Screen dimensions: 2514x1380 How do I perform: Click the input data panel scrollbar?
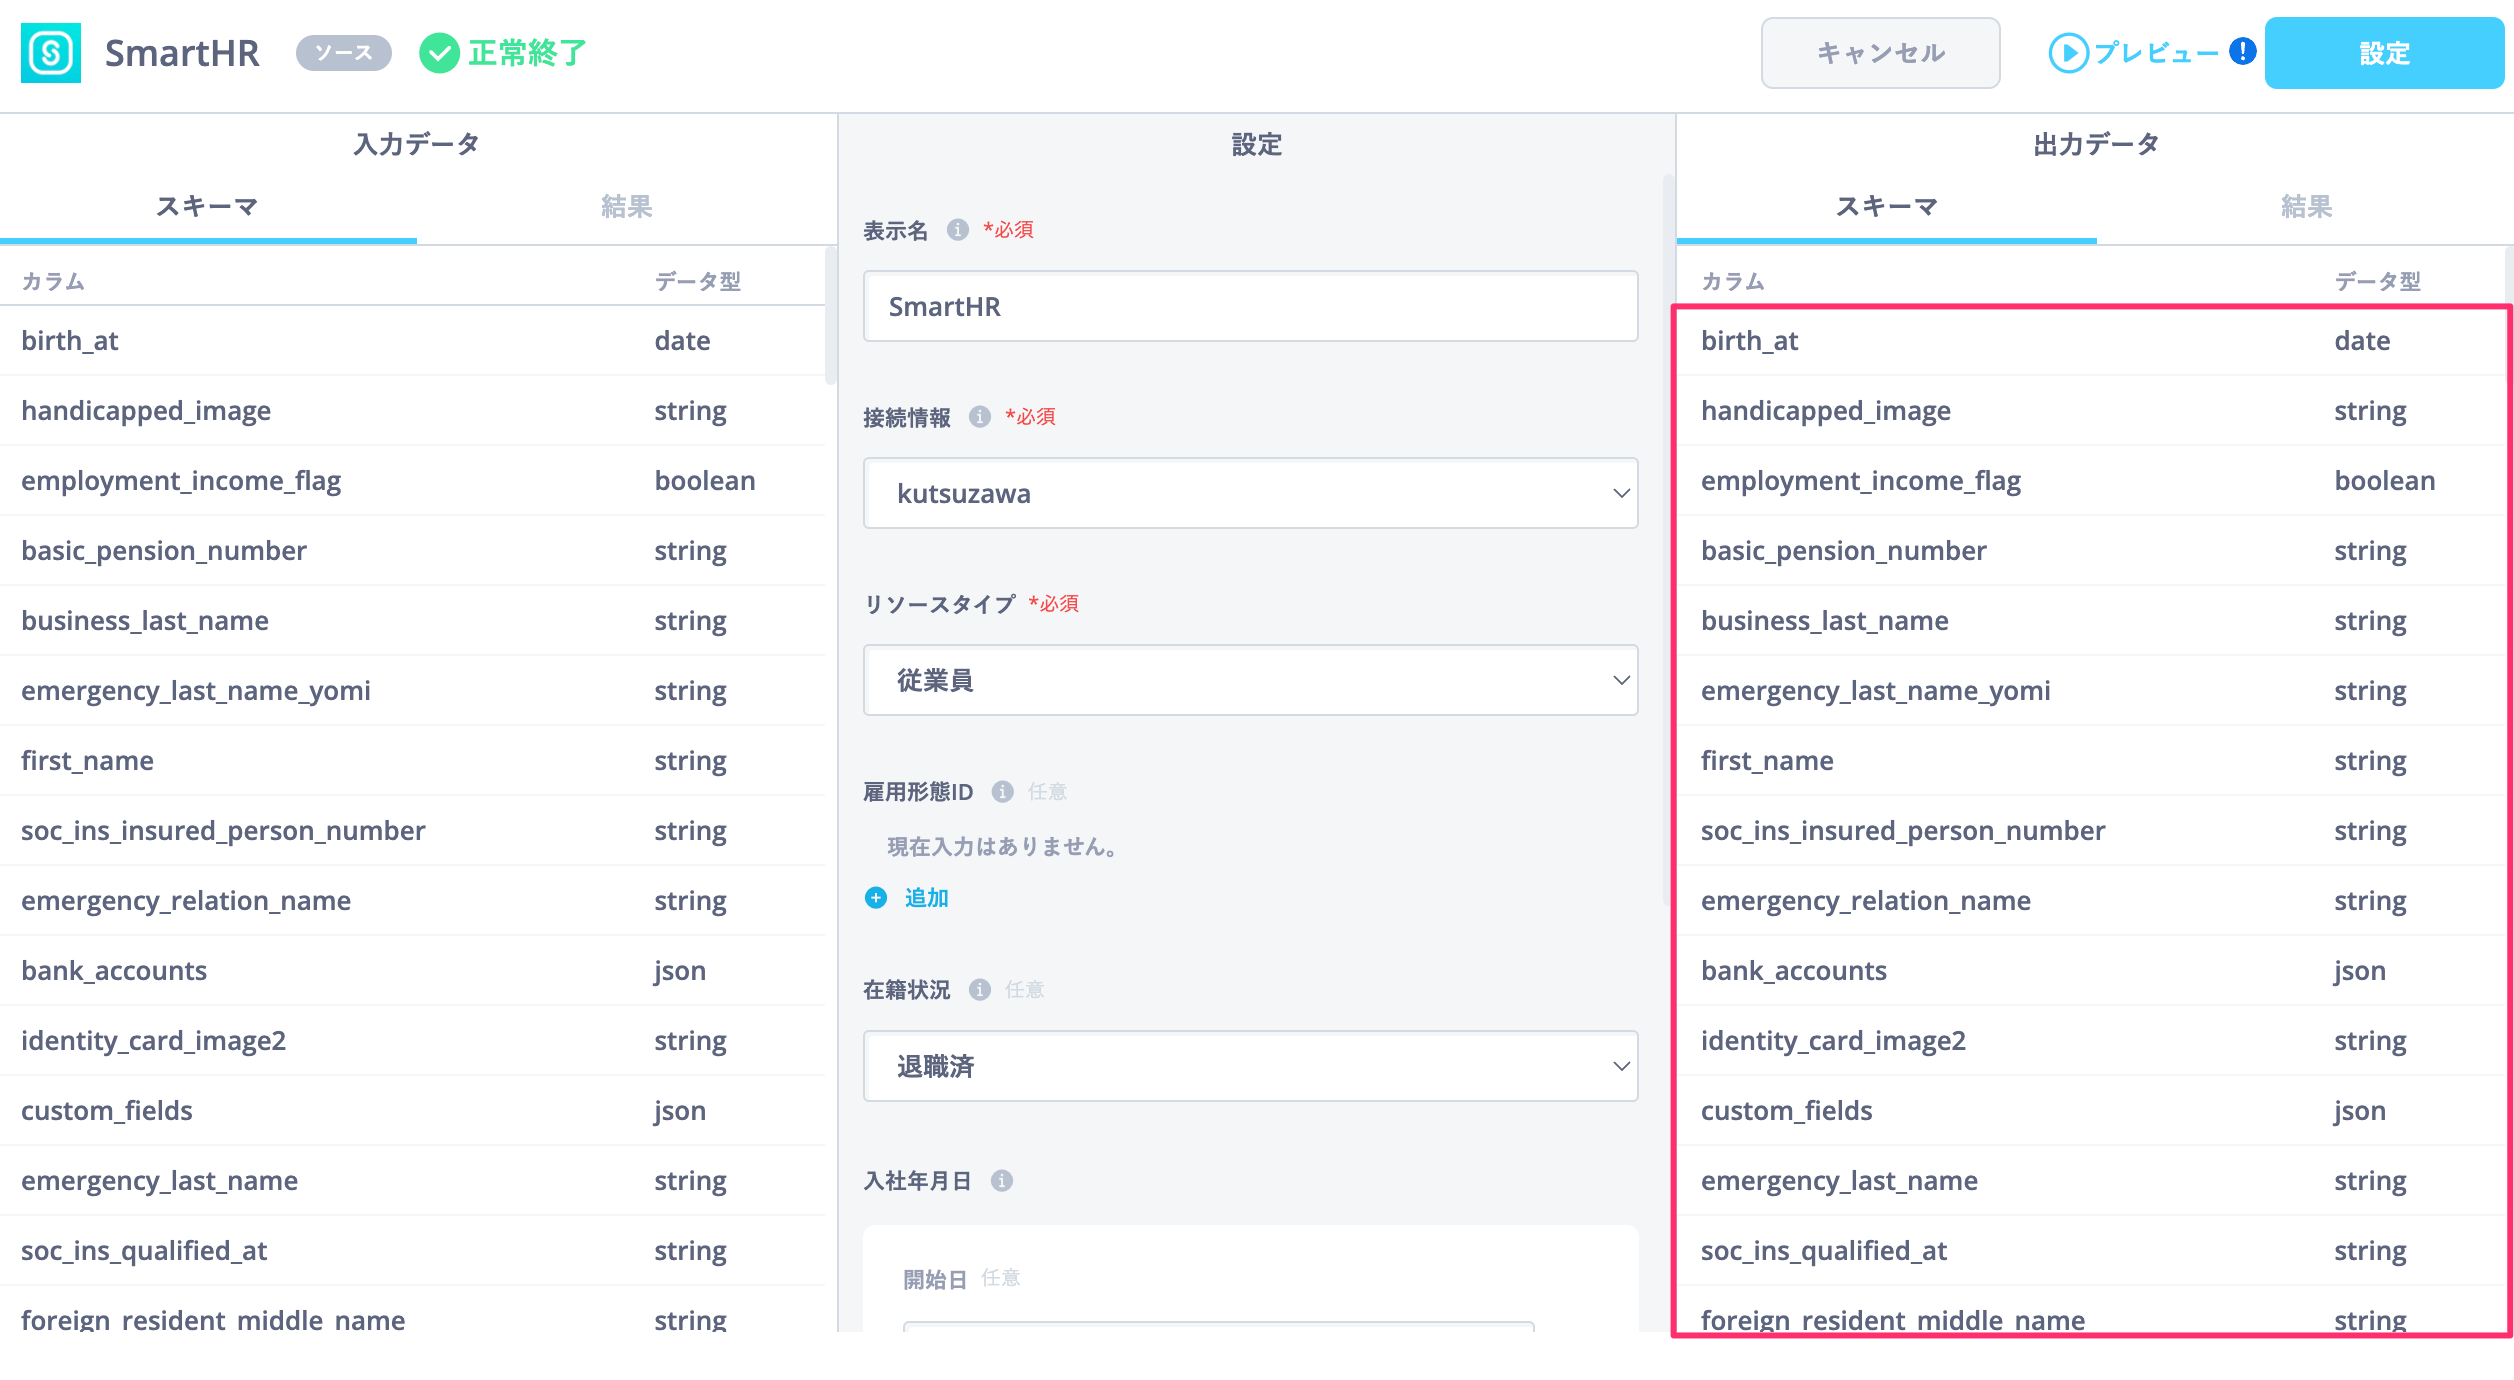pos(830,315)
